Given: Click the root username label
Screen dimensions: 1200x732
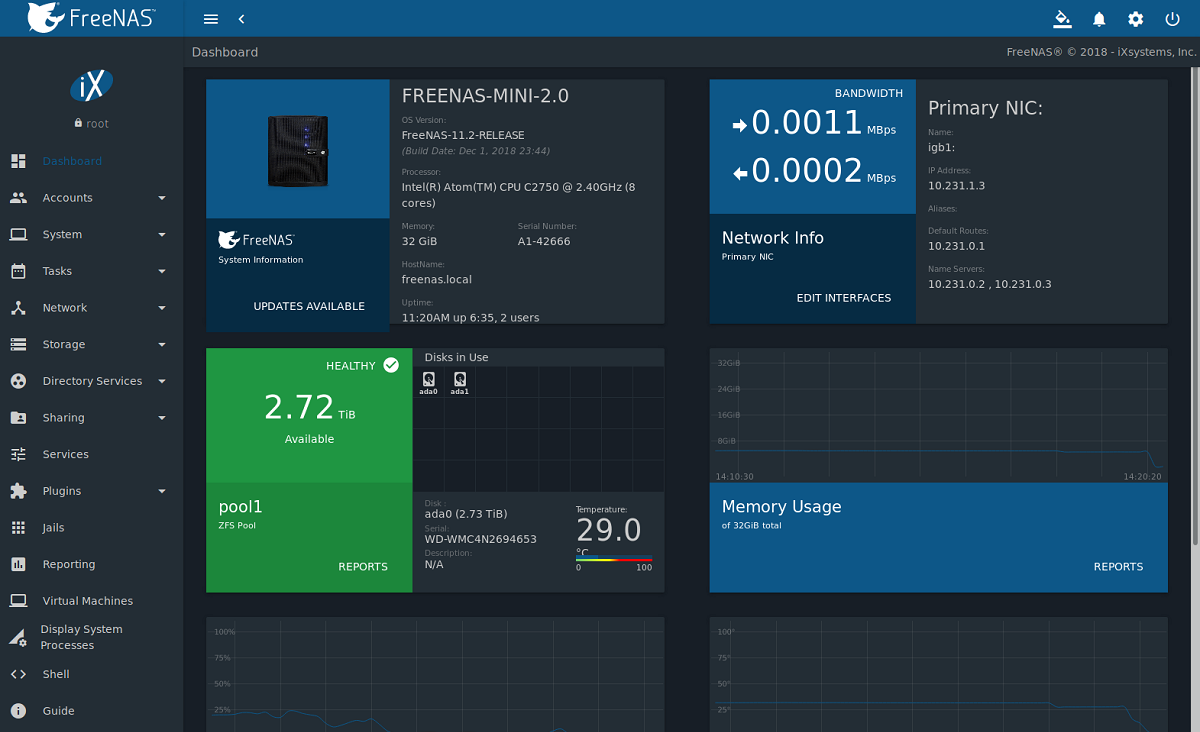Looking at the screenshot, I should pyautogui.click(x=97, y=124).
